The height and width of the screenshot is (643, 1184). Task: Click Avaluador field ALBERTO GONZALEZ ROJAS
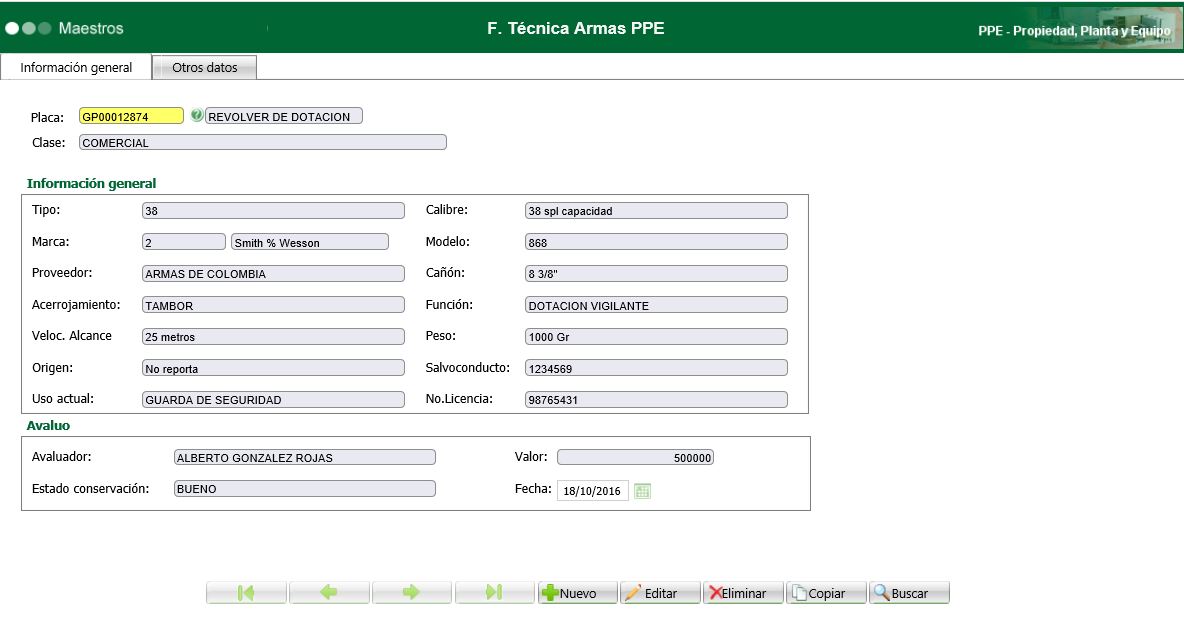tap(304, 457)
